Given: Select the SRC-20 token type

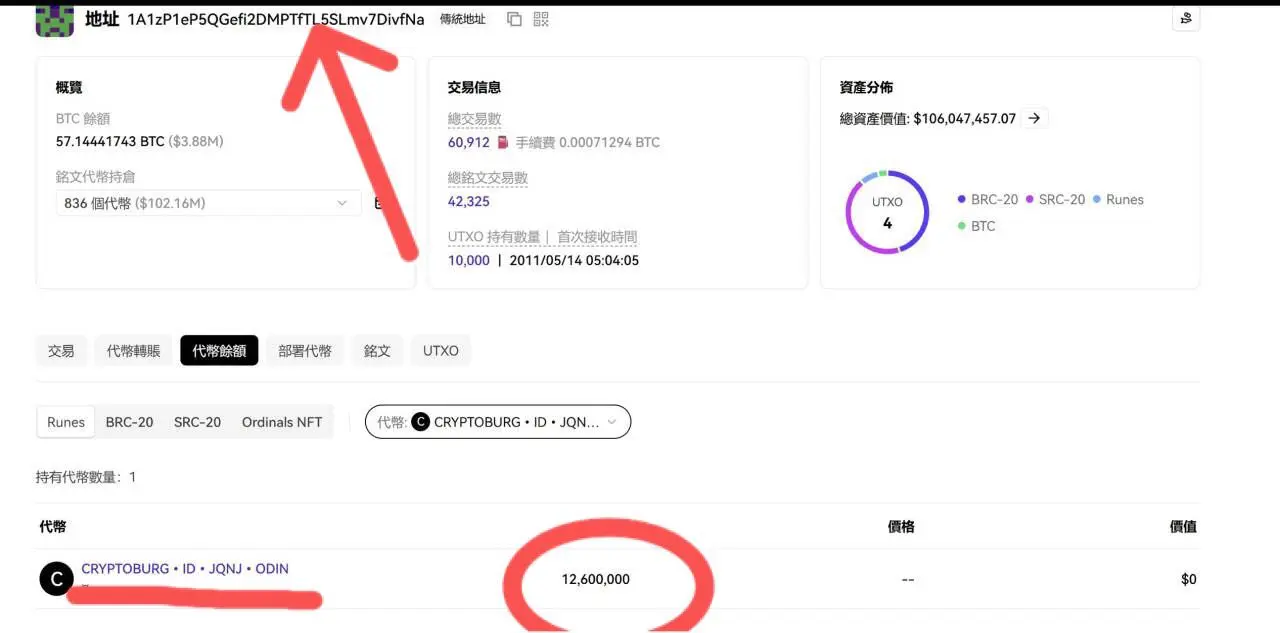Looking at the screenshot, I should tap(197, 422).
